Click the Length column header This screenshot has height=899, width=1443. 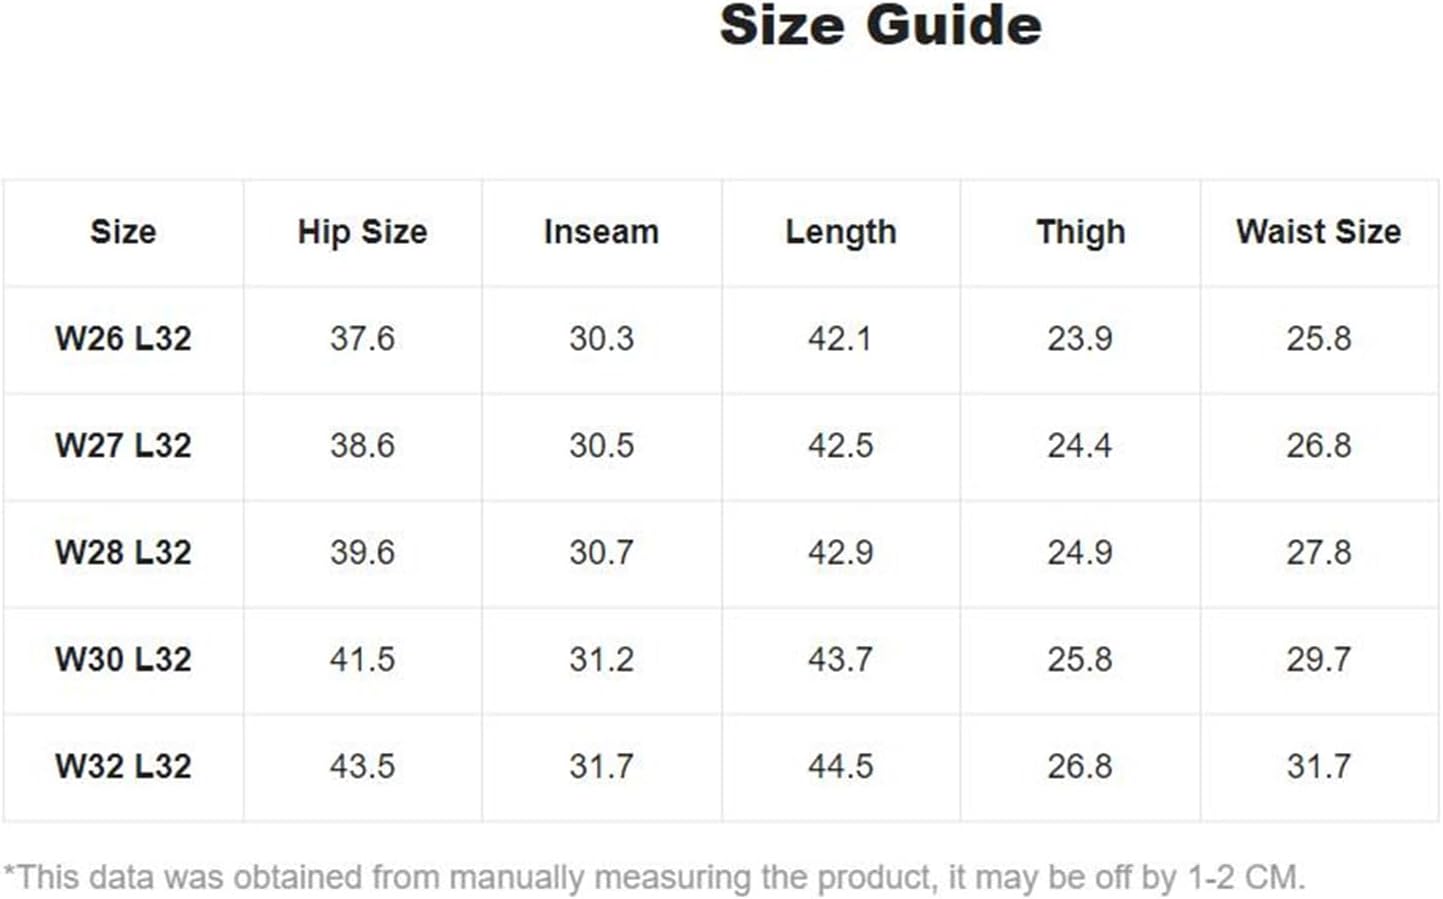840,232
